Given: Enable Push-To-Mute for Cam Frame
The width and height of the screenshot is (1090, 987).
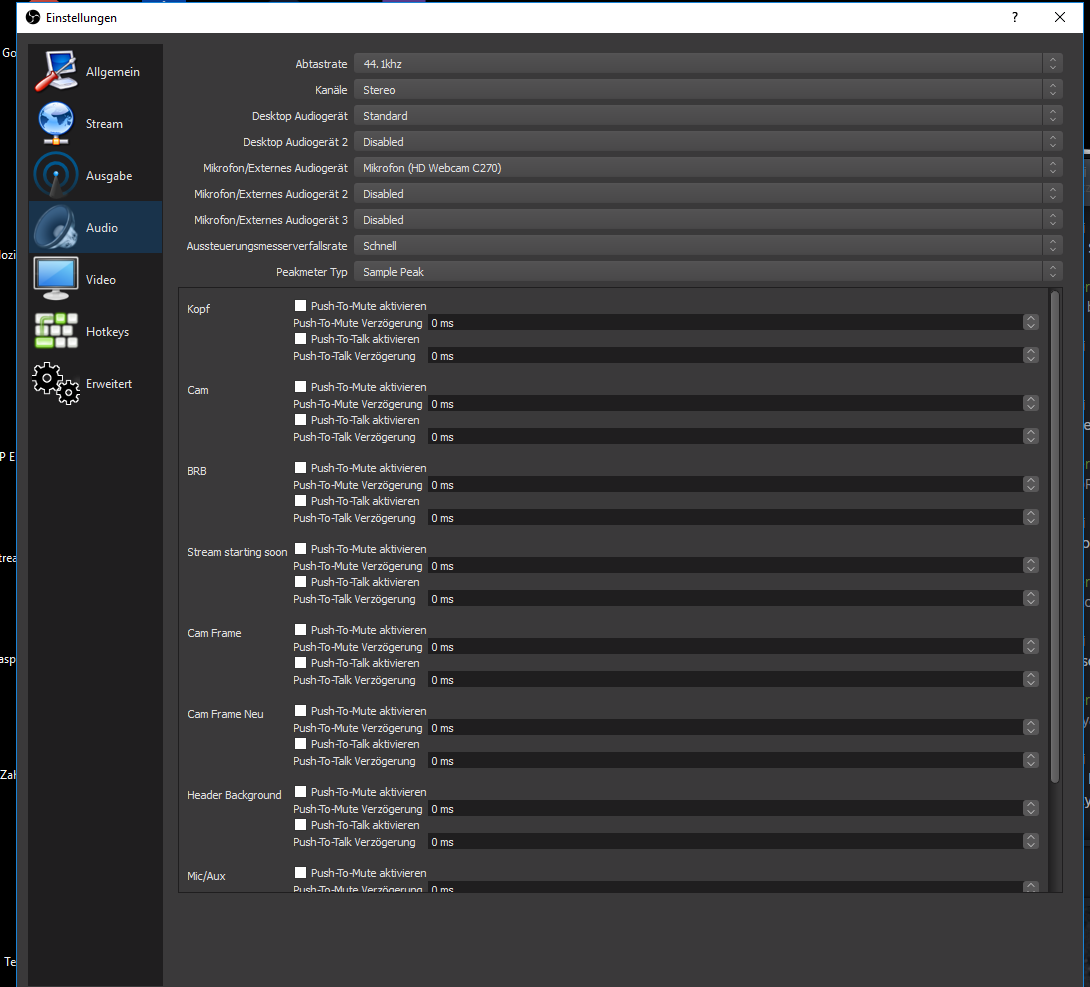Looking at the screenshot, I should click(300, 629).
